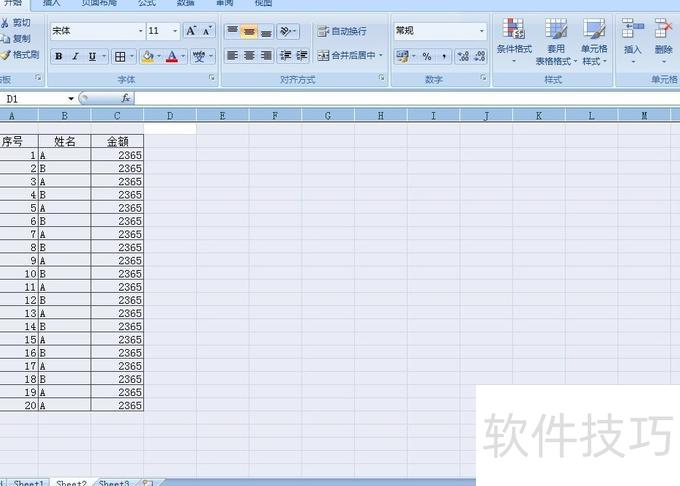Insert new worksheet tab icon
This screenshot has width=680, height=486.
pos(148,483)
